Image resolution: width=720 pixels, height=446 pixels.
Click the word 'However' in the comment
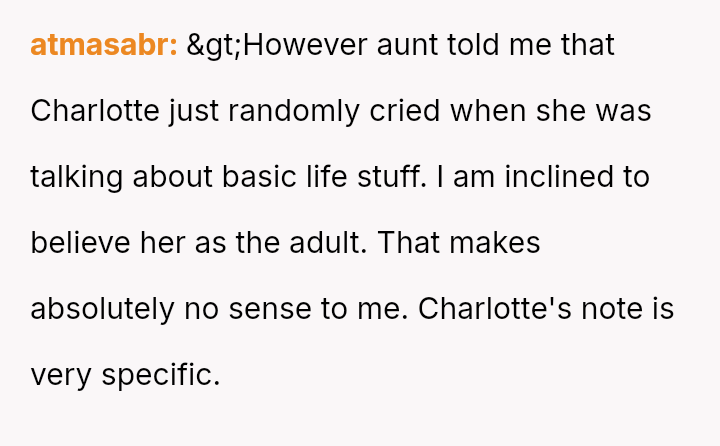[x=305, y=45]
